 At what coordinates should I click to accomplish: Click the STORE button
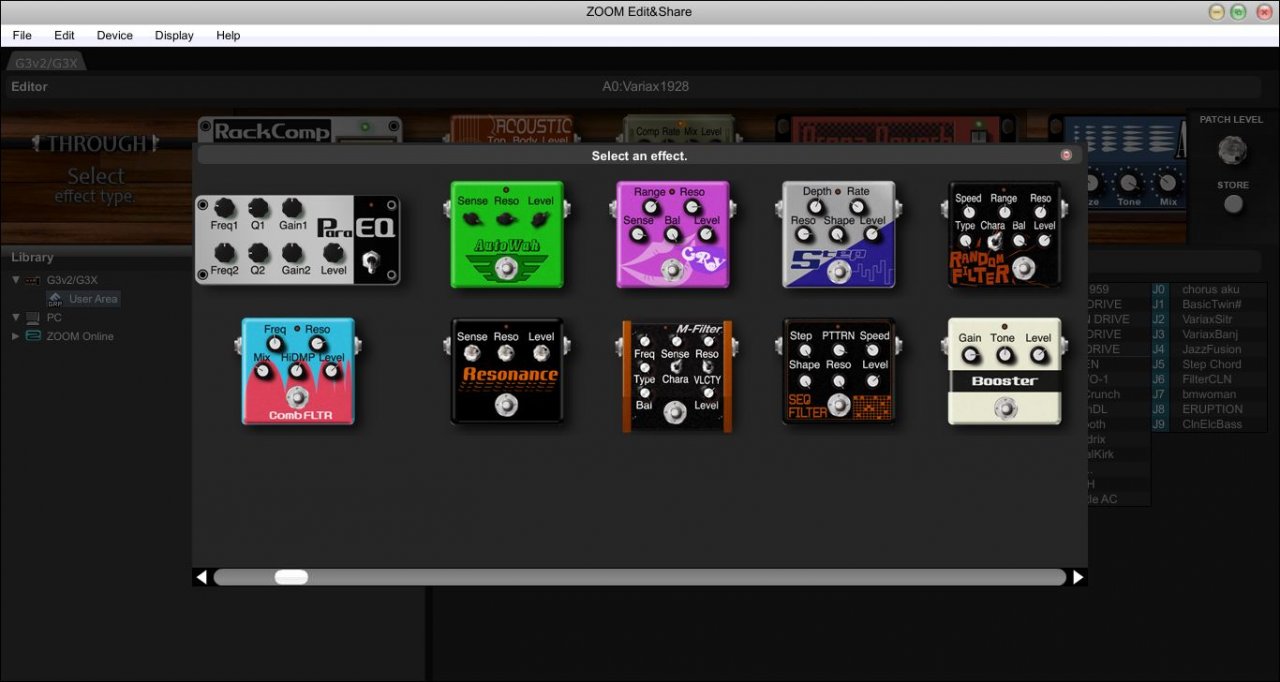pos(1234,204)
